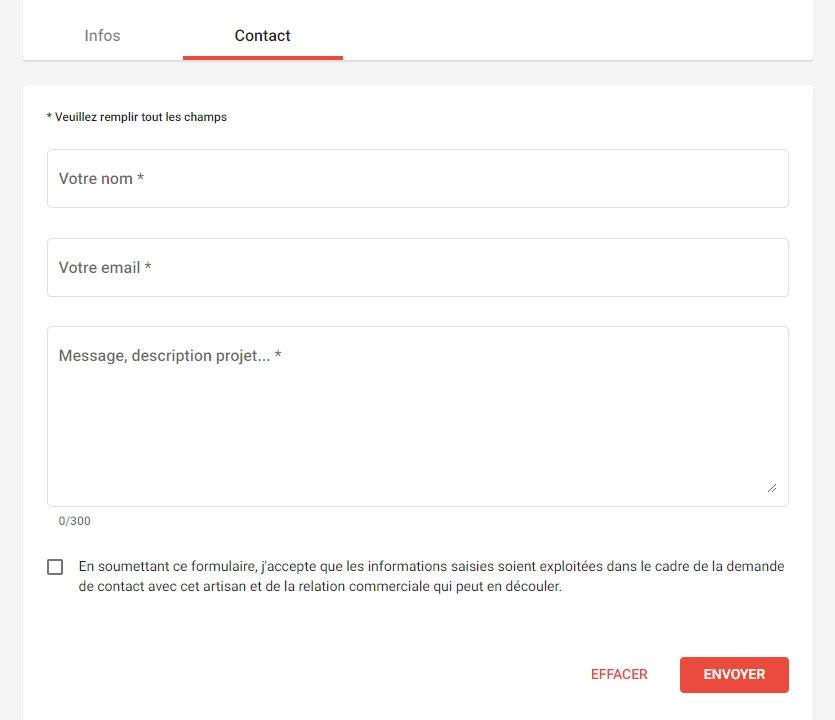The height and width of the screenshot is (720, 835).
Task: Click the message description text area
Action: pos(418,416)
